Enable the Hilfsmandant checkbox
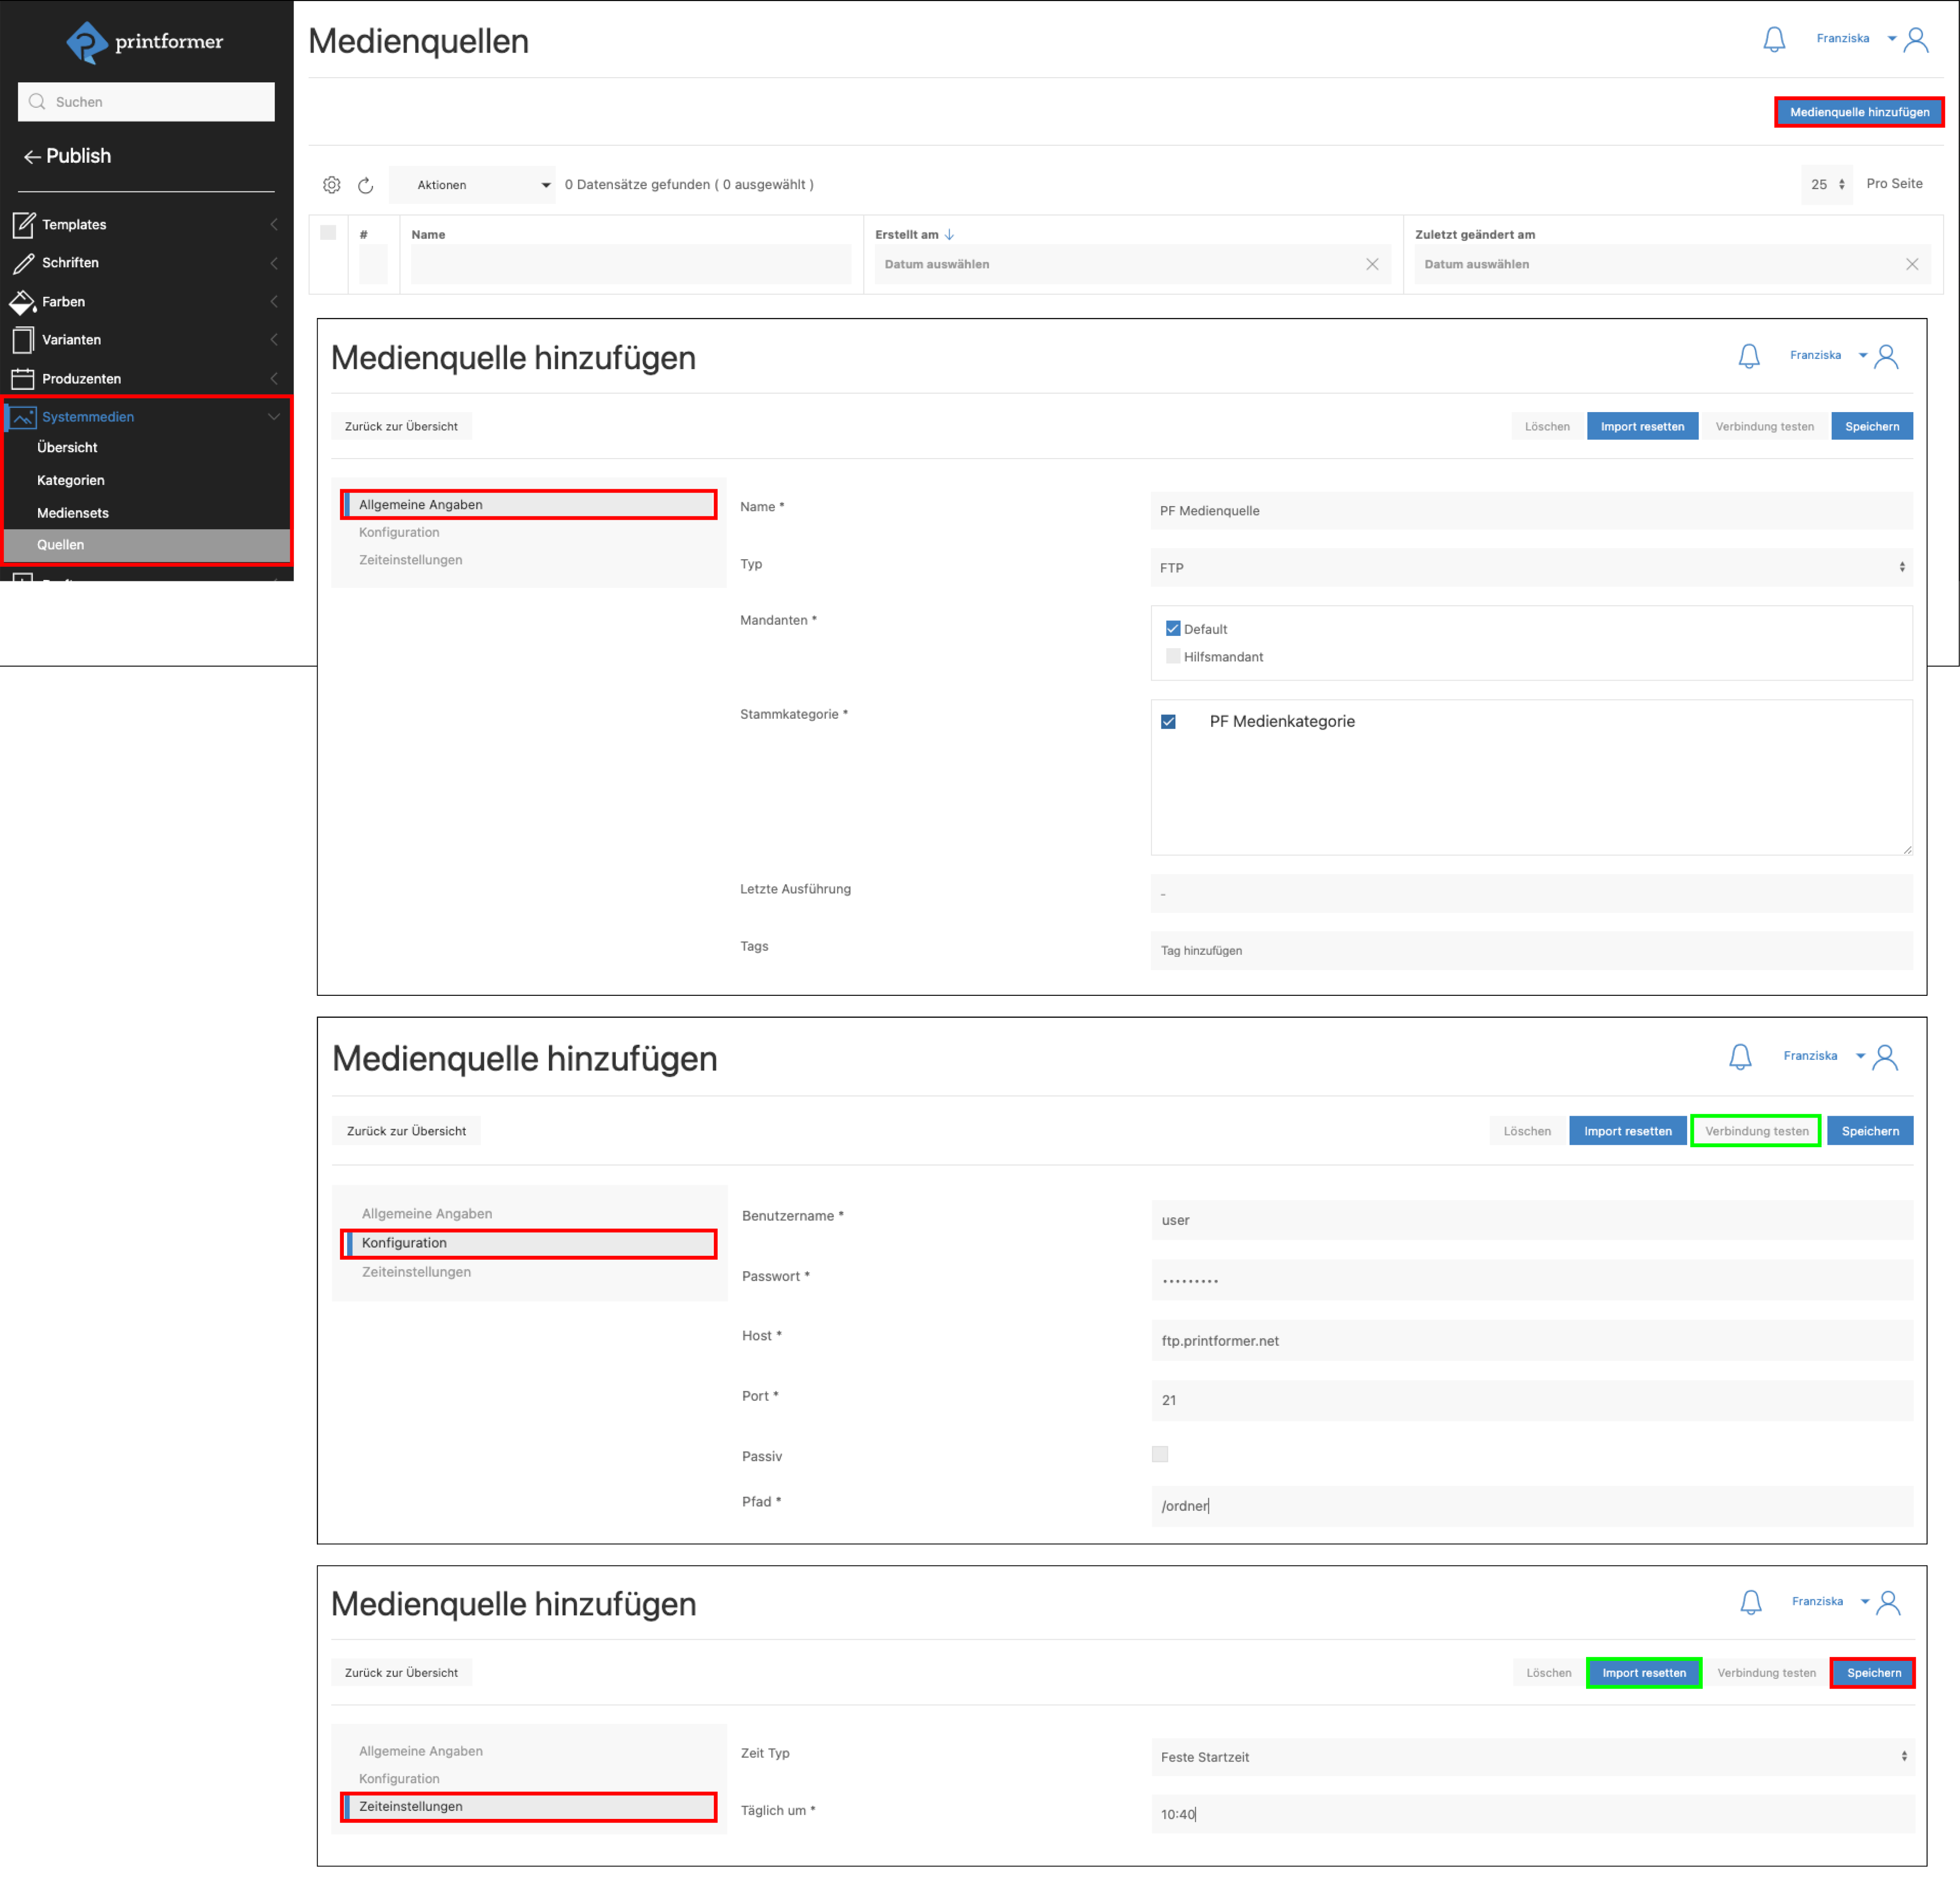The height and width of the screenshot is (1889, 1960). [1173, 657]
